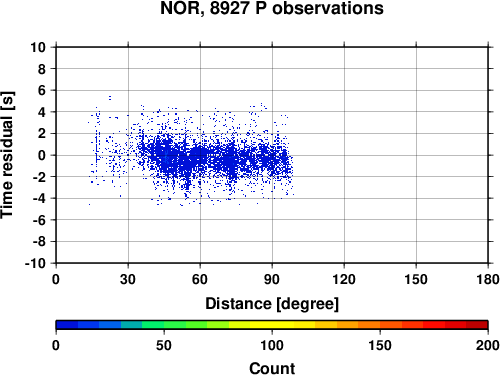Click the dark red end of colorbar
Viewport: 500px width, 375px height.
click(x=477, y=324)
